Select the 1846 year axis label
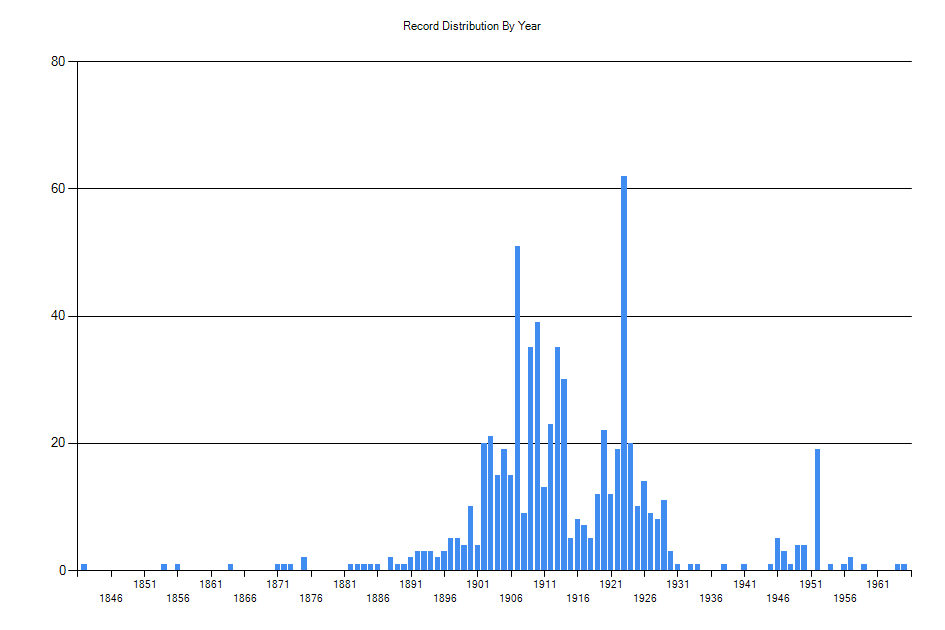This screenshot has width=945, height=630. tap(111, 597)
